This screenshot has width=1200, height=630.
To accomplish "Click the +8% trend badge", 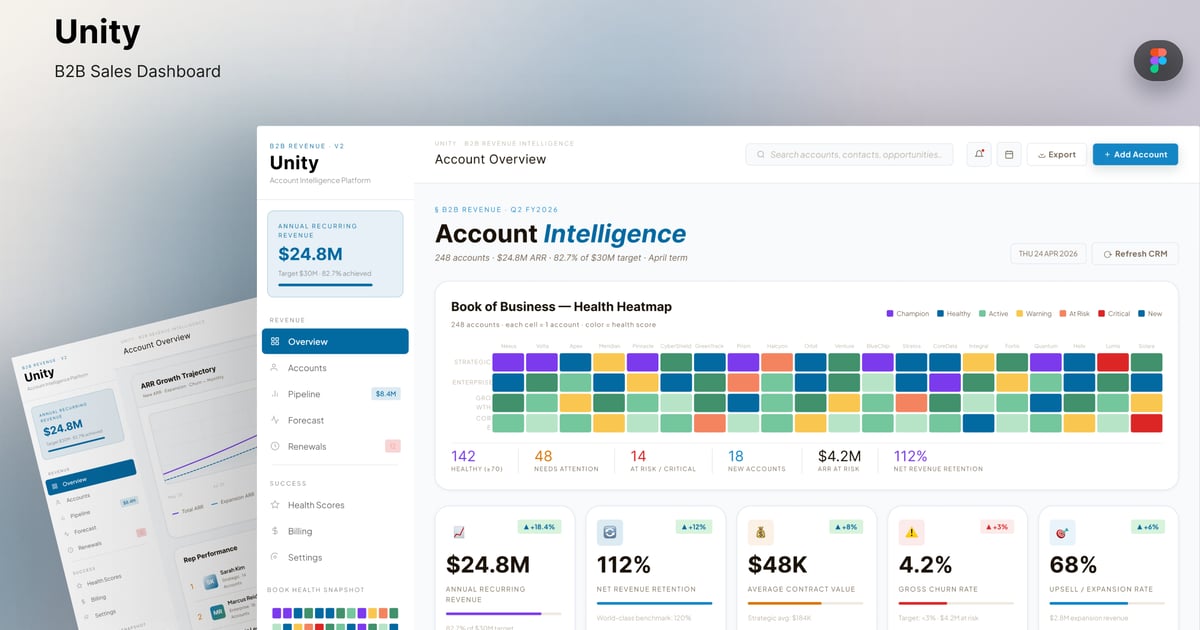I will (x=846, y=526).
